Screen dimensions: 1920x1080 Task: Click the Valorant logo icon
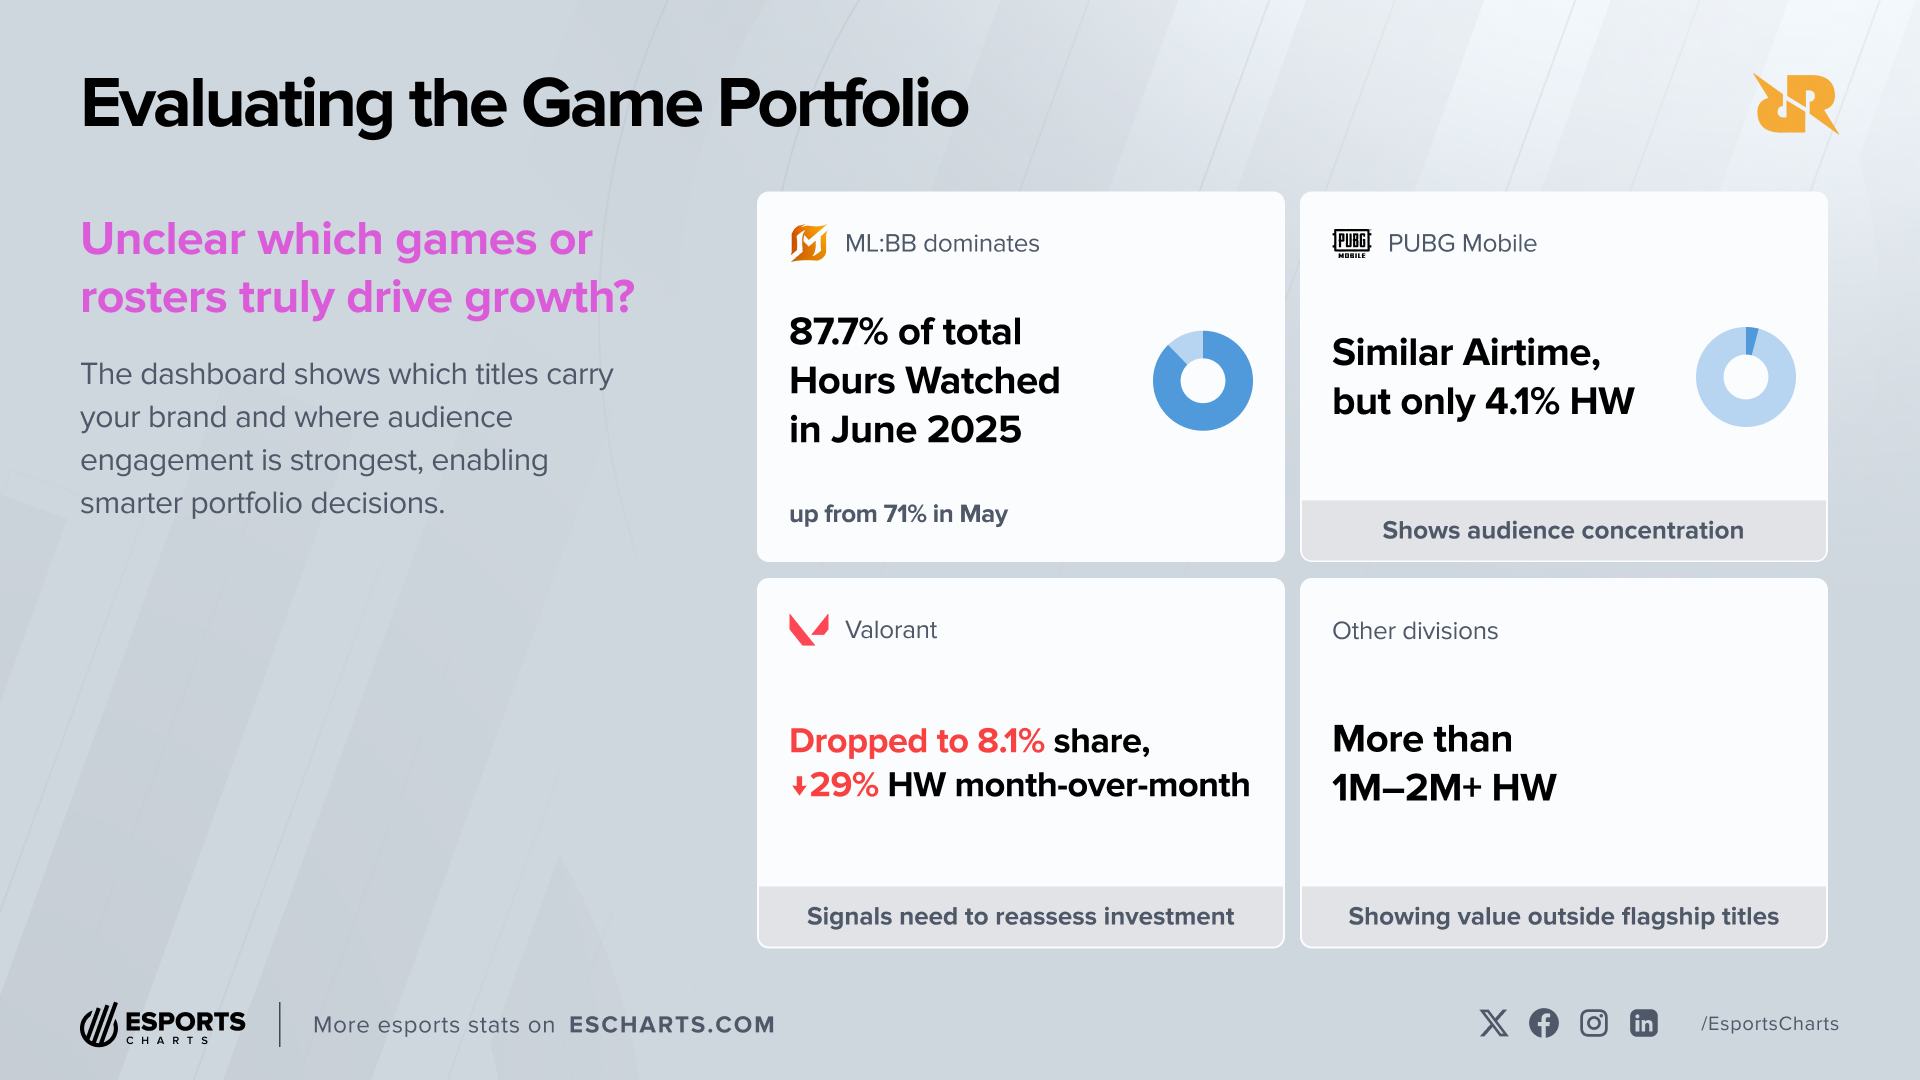pyautogui.click(x=808, y=630)
